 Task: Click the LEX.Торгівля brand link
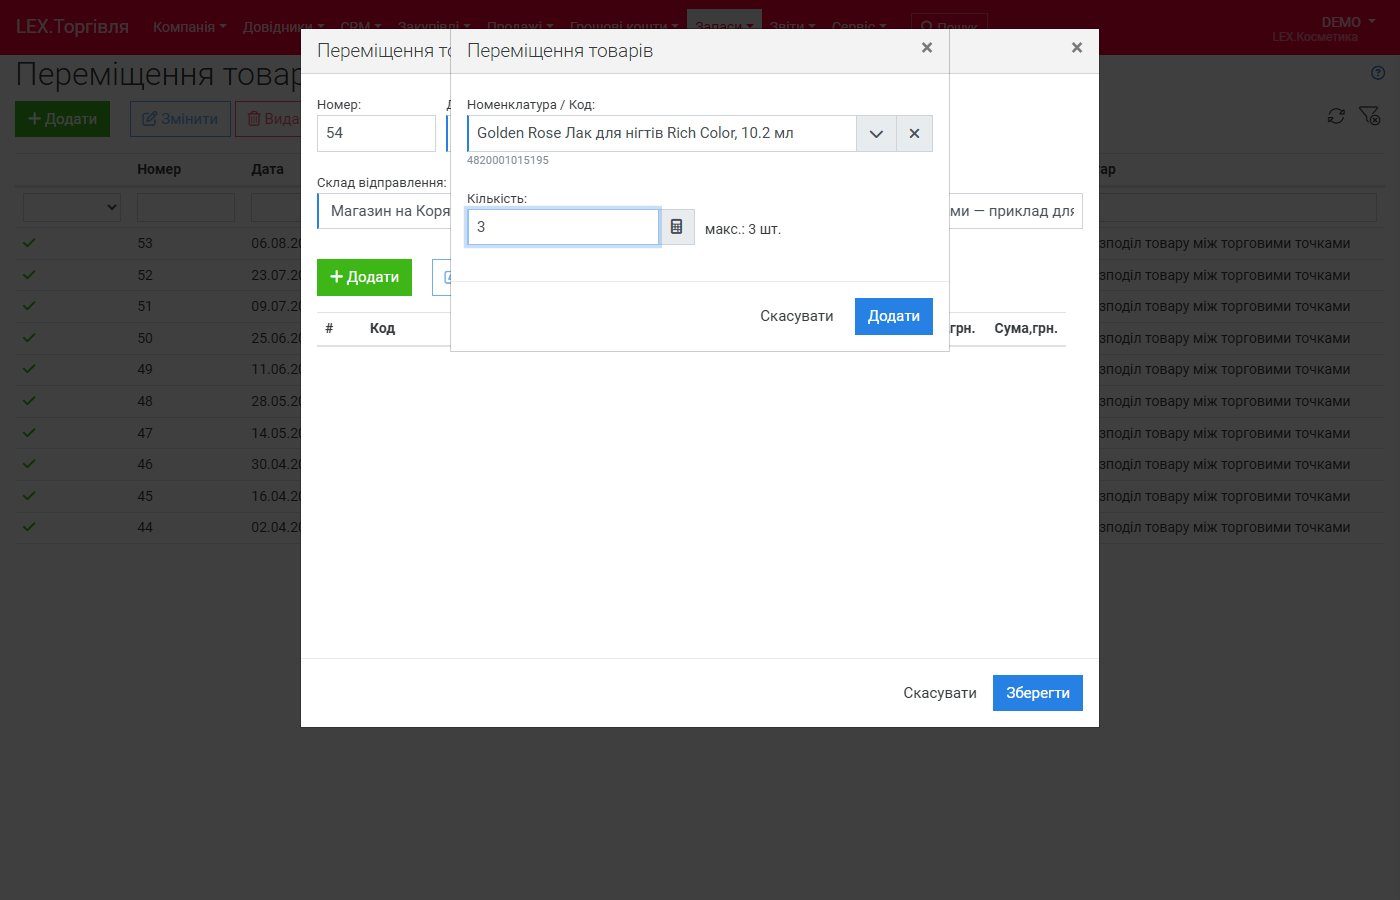pos(72,27)
